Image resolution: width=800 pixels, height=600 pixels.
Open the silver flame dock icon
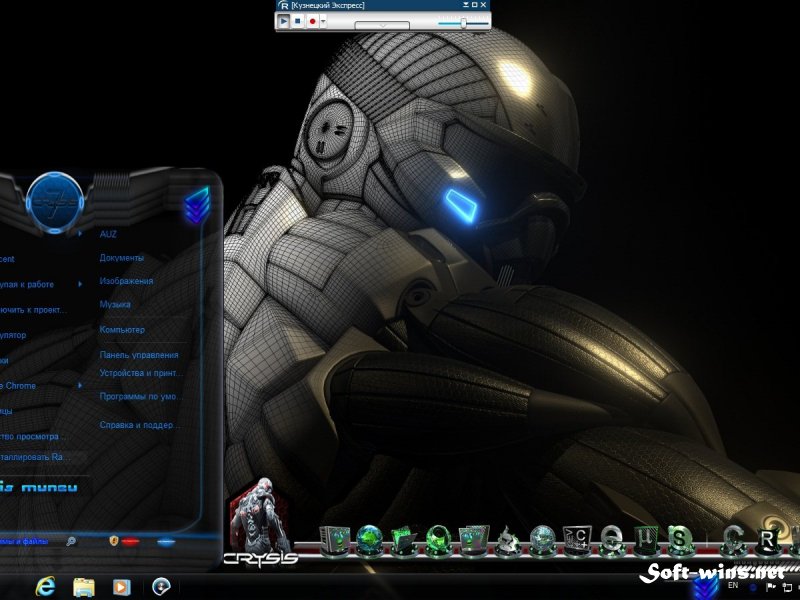coord(507,541)
